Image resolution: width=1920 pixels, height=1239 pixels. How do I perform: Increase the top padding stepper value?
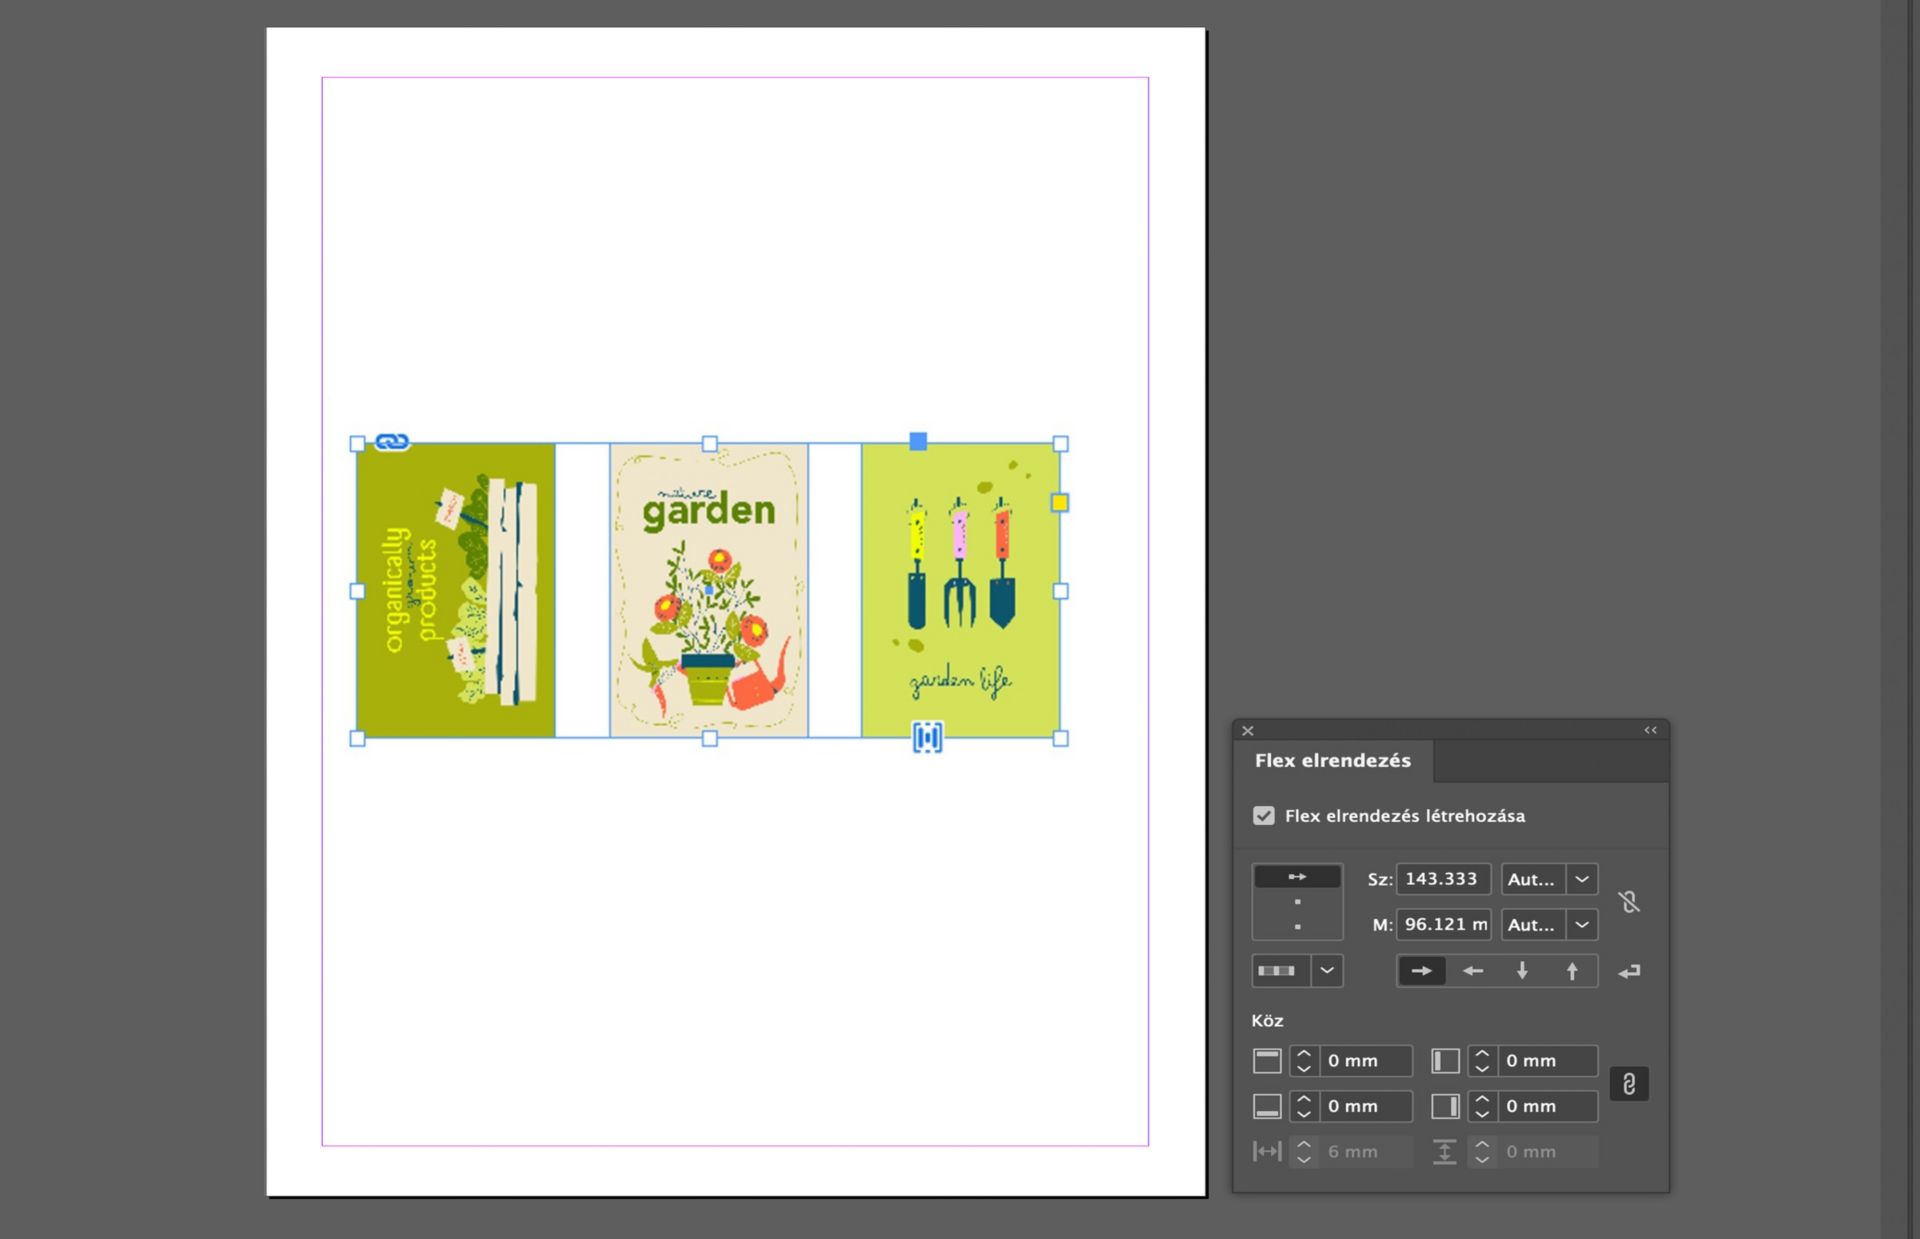click(x=1304, y=1053)
